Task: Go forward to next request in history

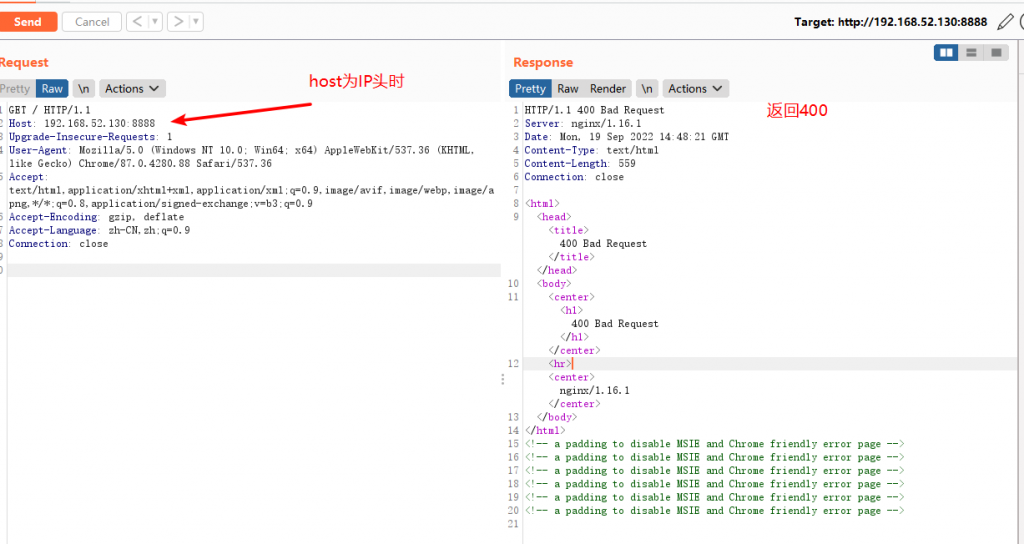Action: coord(178,21)
